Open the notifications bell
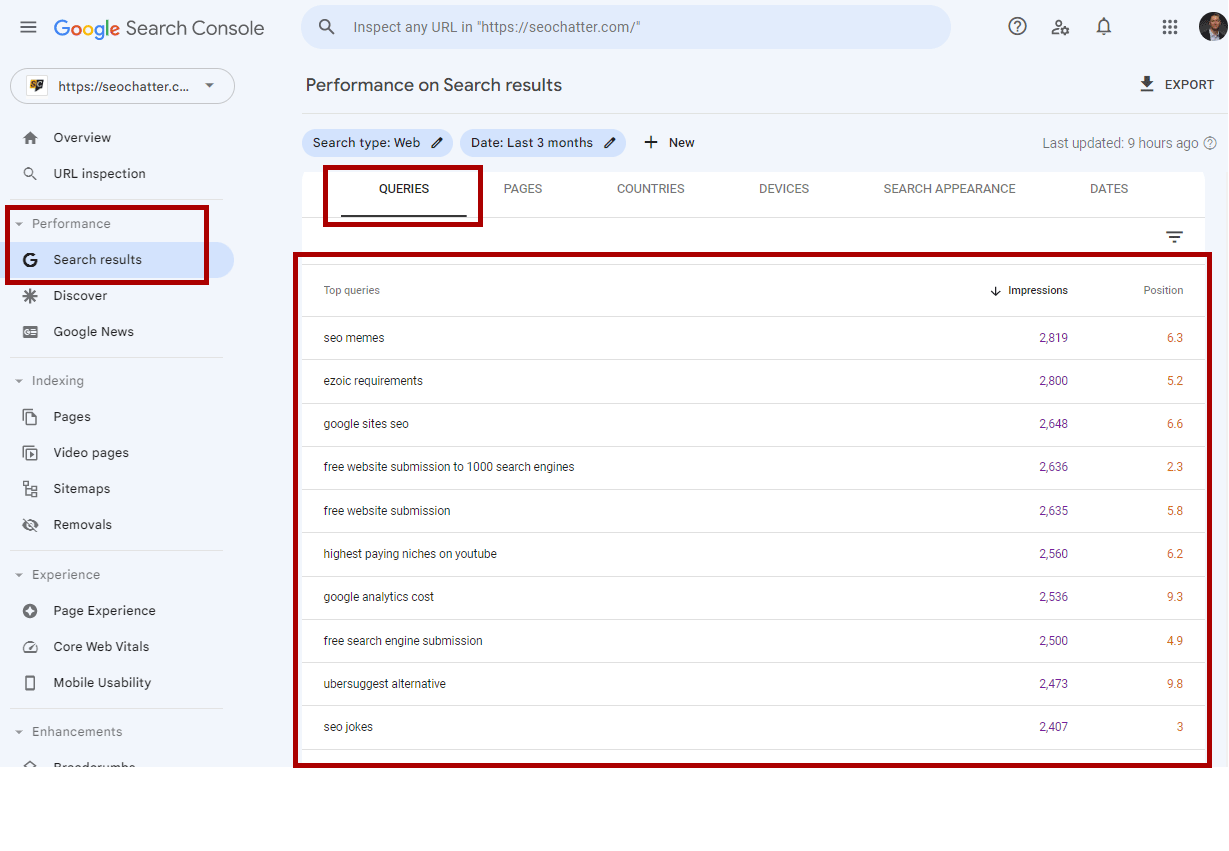The image size is (1229, 851). click(x=1104, y=27)
